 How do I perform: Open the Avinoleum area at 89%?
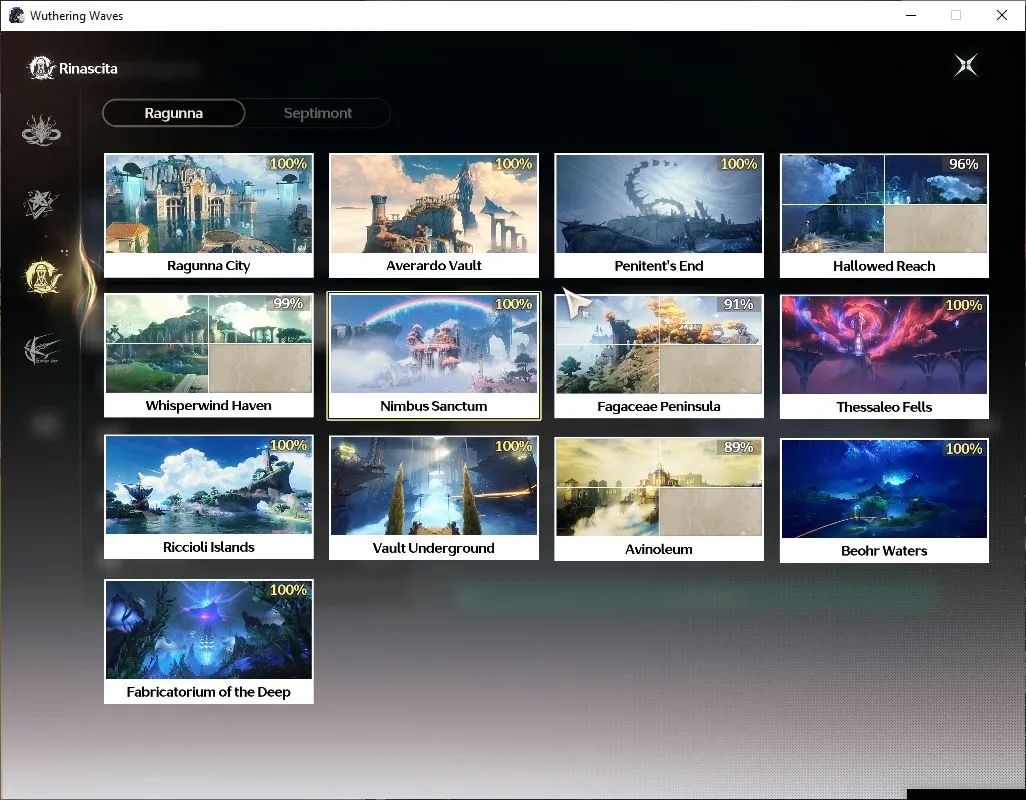pos(659,498)
